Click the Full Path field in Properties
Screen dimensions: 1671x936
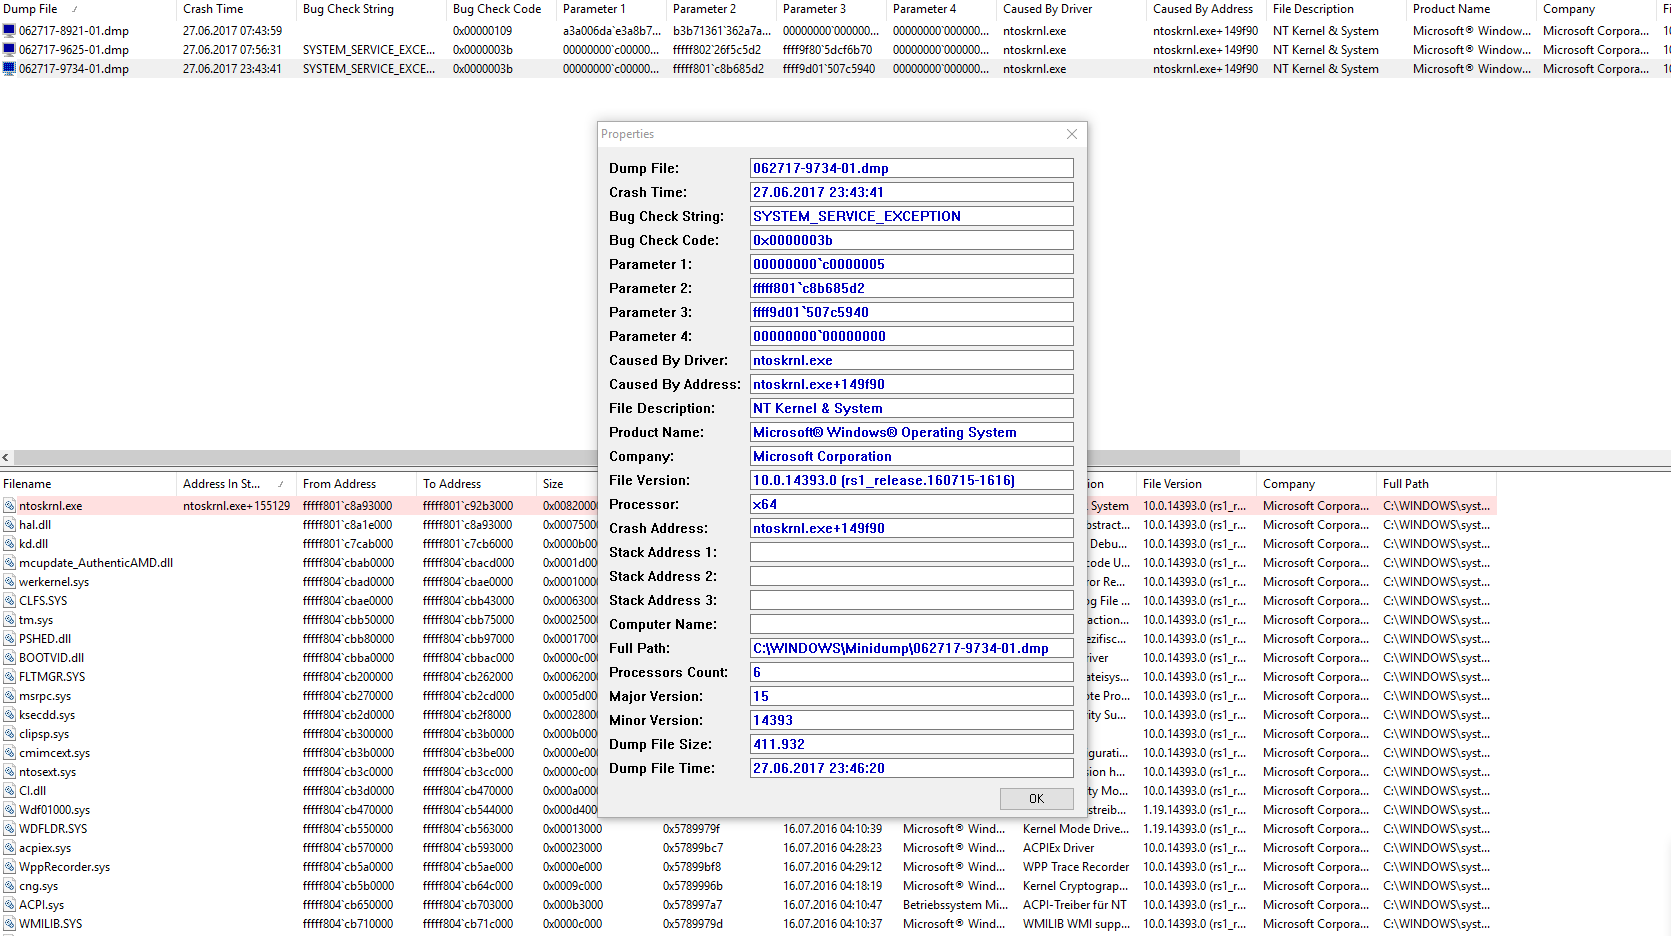[912, 648]
